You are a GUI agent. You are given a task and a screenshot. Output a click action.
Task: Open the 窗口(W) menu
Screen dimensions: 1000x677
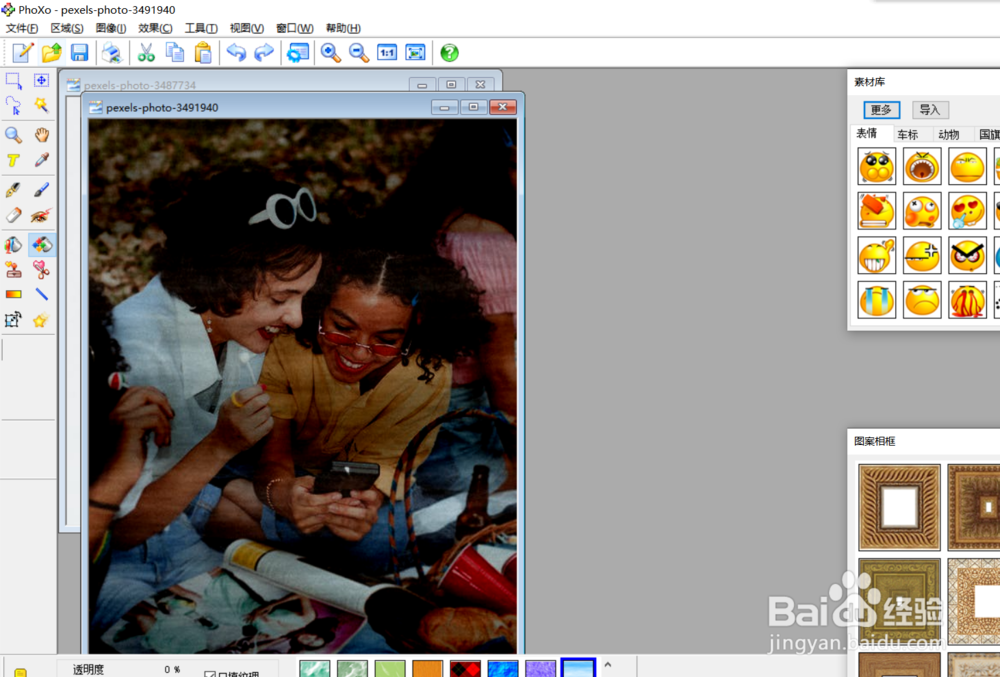pos(295,28)
